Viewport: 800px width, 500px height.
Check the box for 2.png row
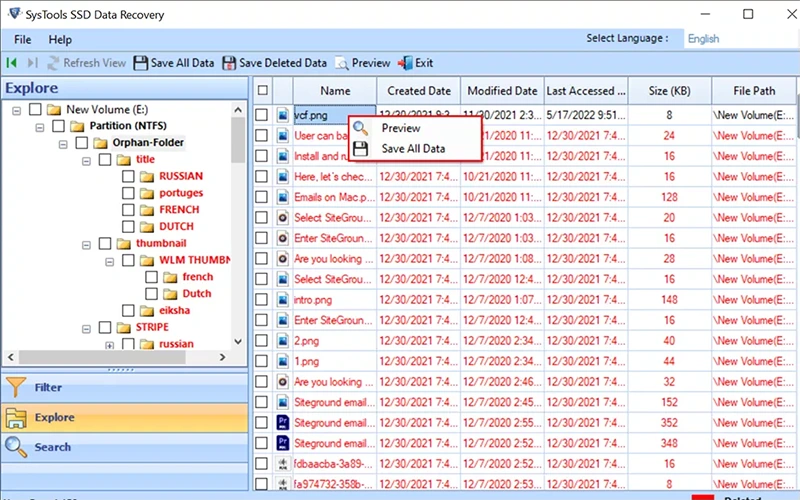pyautogui.click(x=261, y=340)
